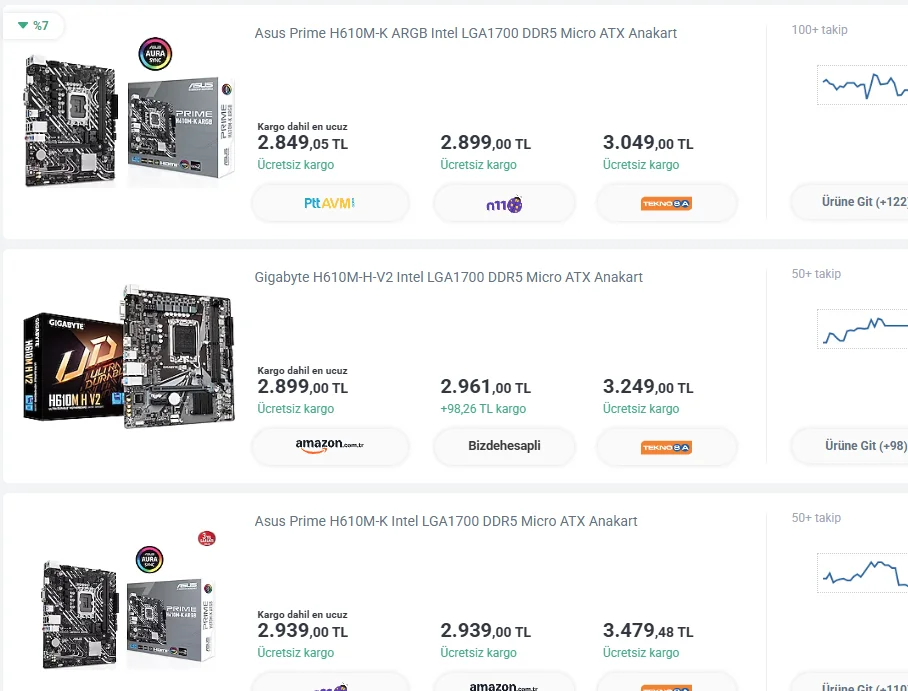The image size is (908, 691).
Task: Click Ürüne Git (+98) button
Action: (850, 446)
